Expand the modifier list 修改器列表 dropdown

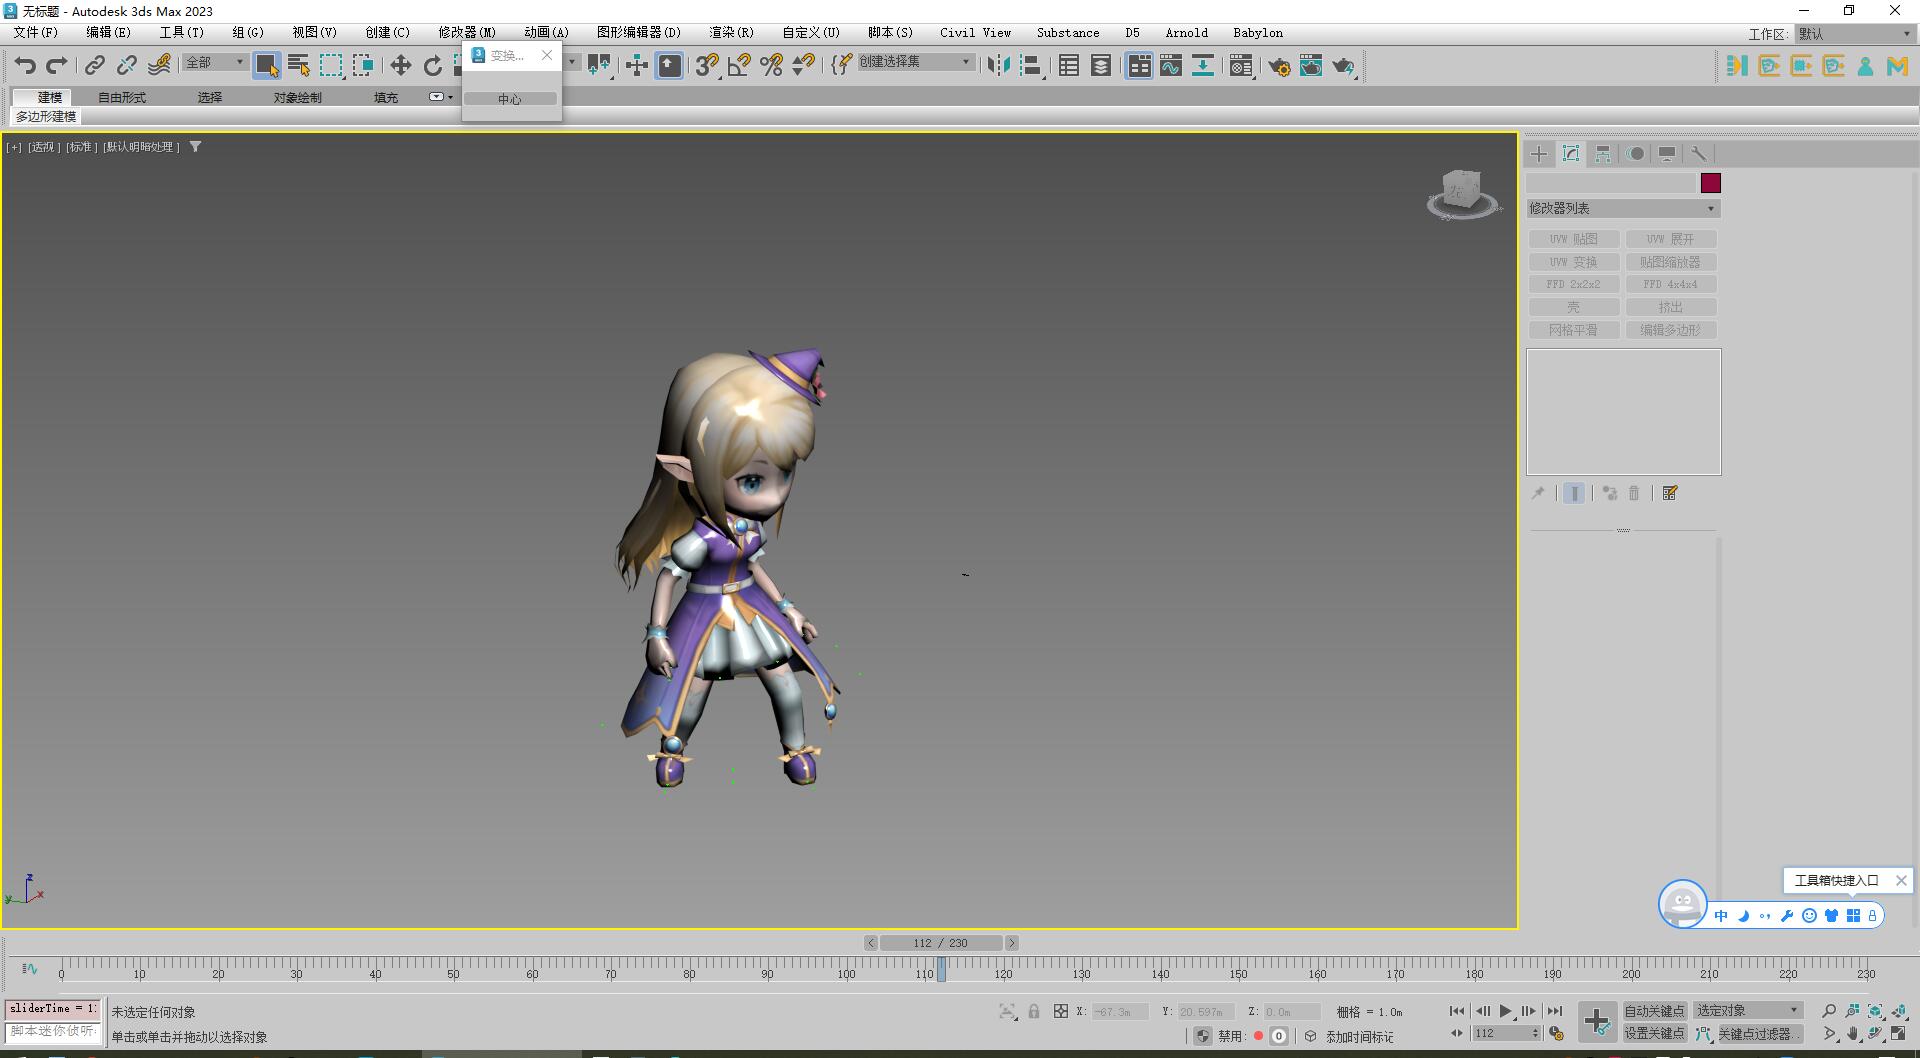click(x=1622, y=209)
